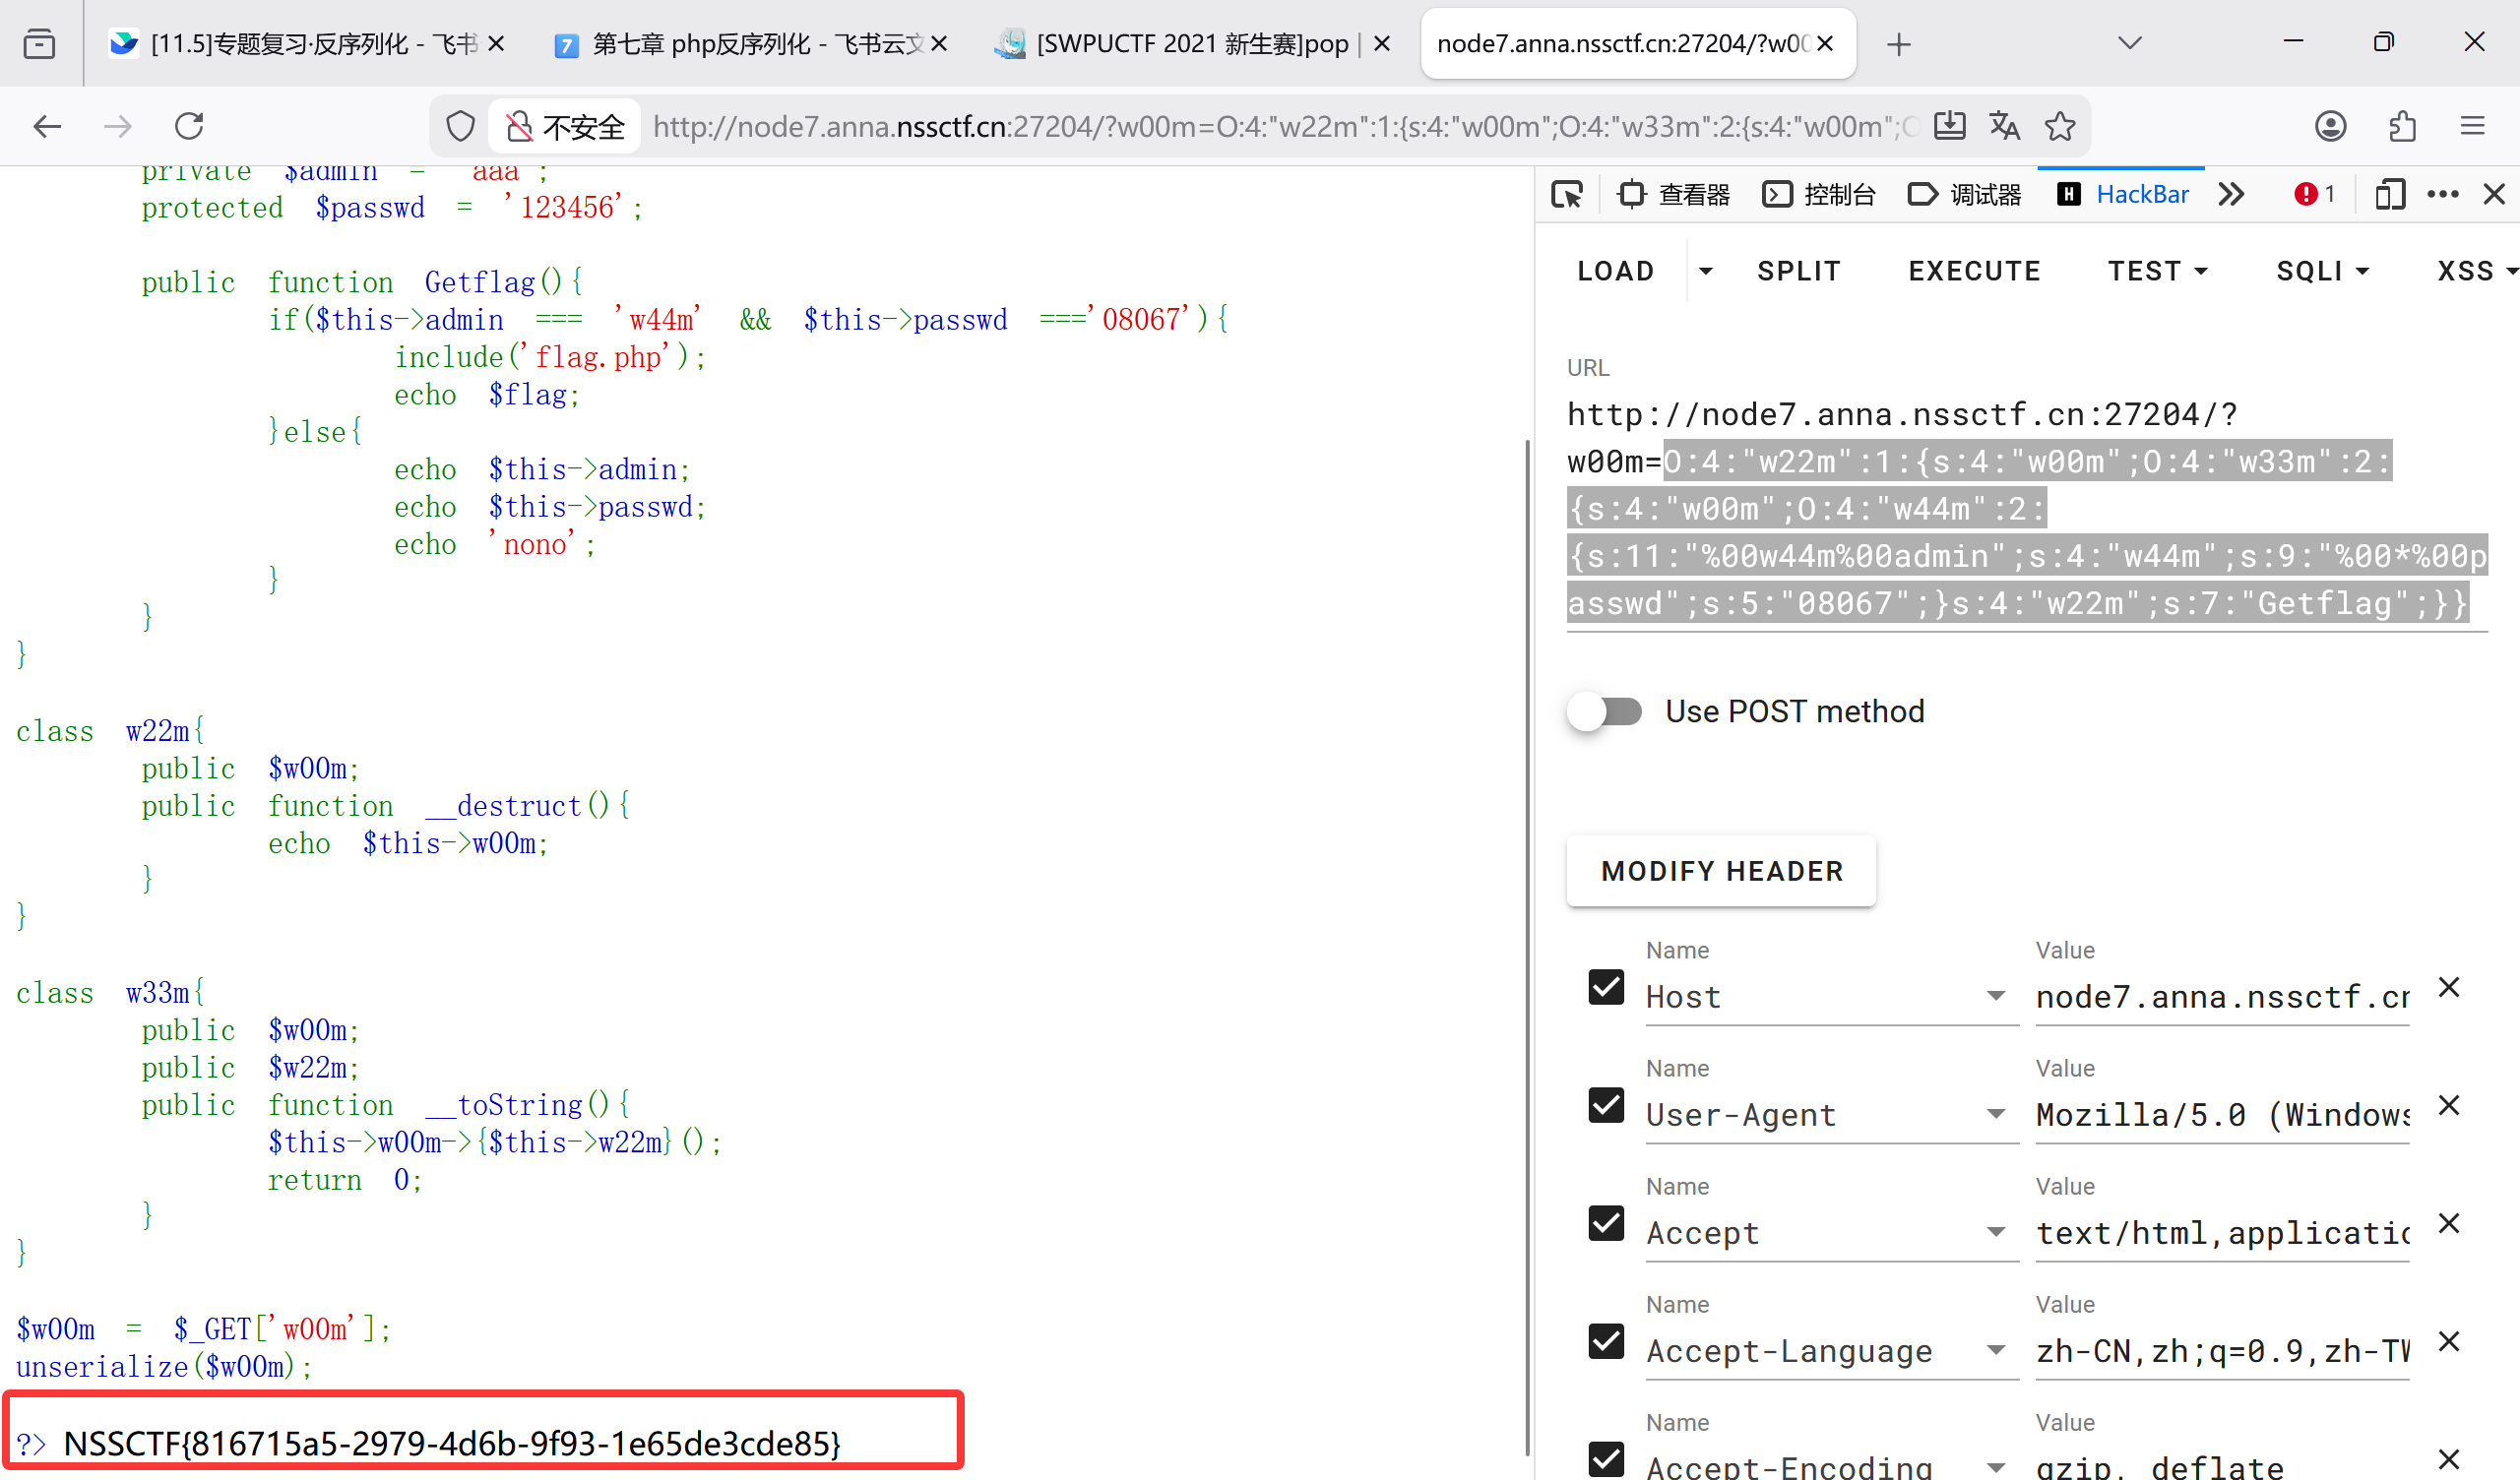
Task: Open the extensions puzzle icon
Action: pos(2402,126)
